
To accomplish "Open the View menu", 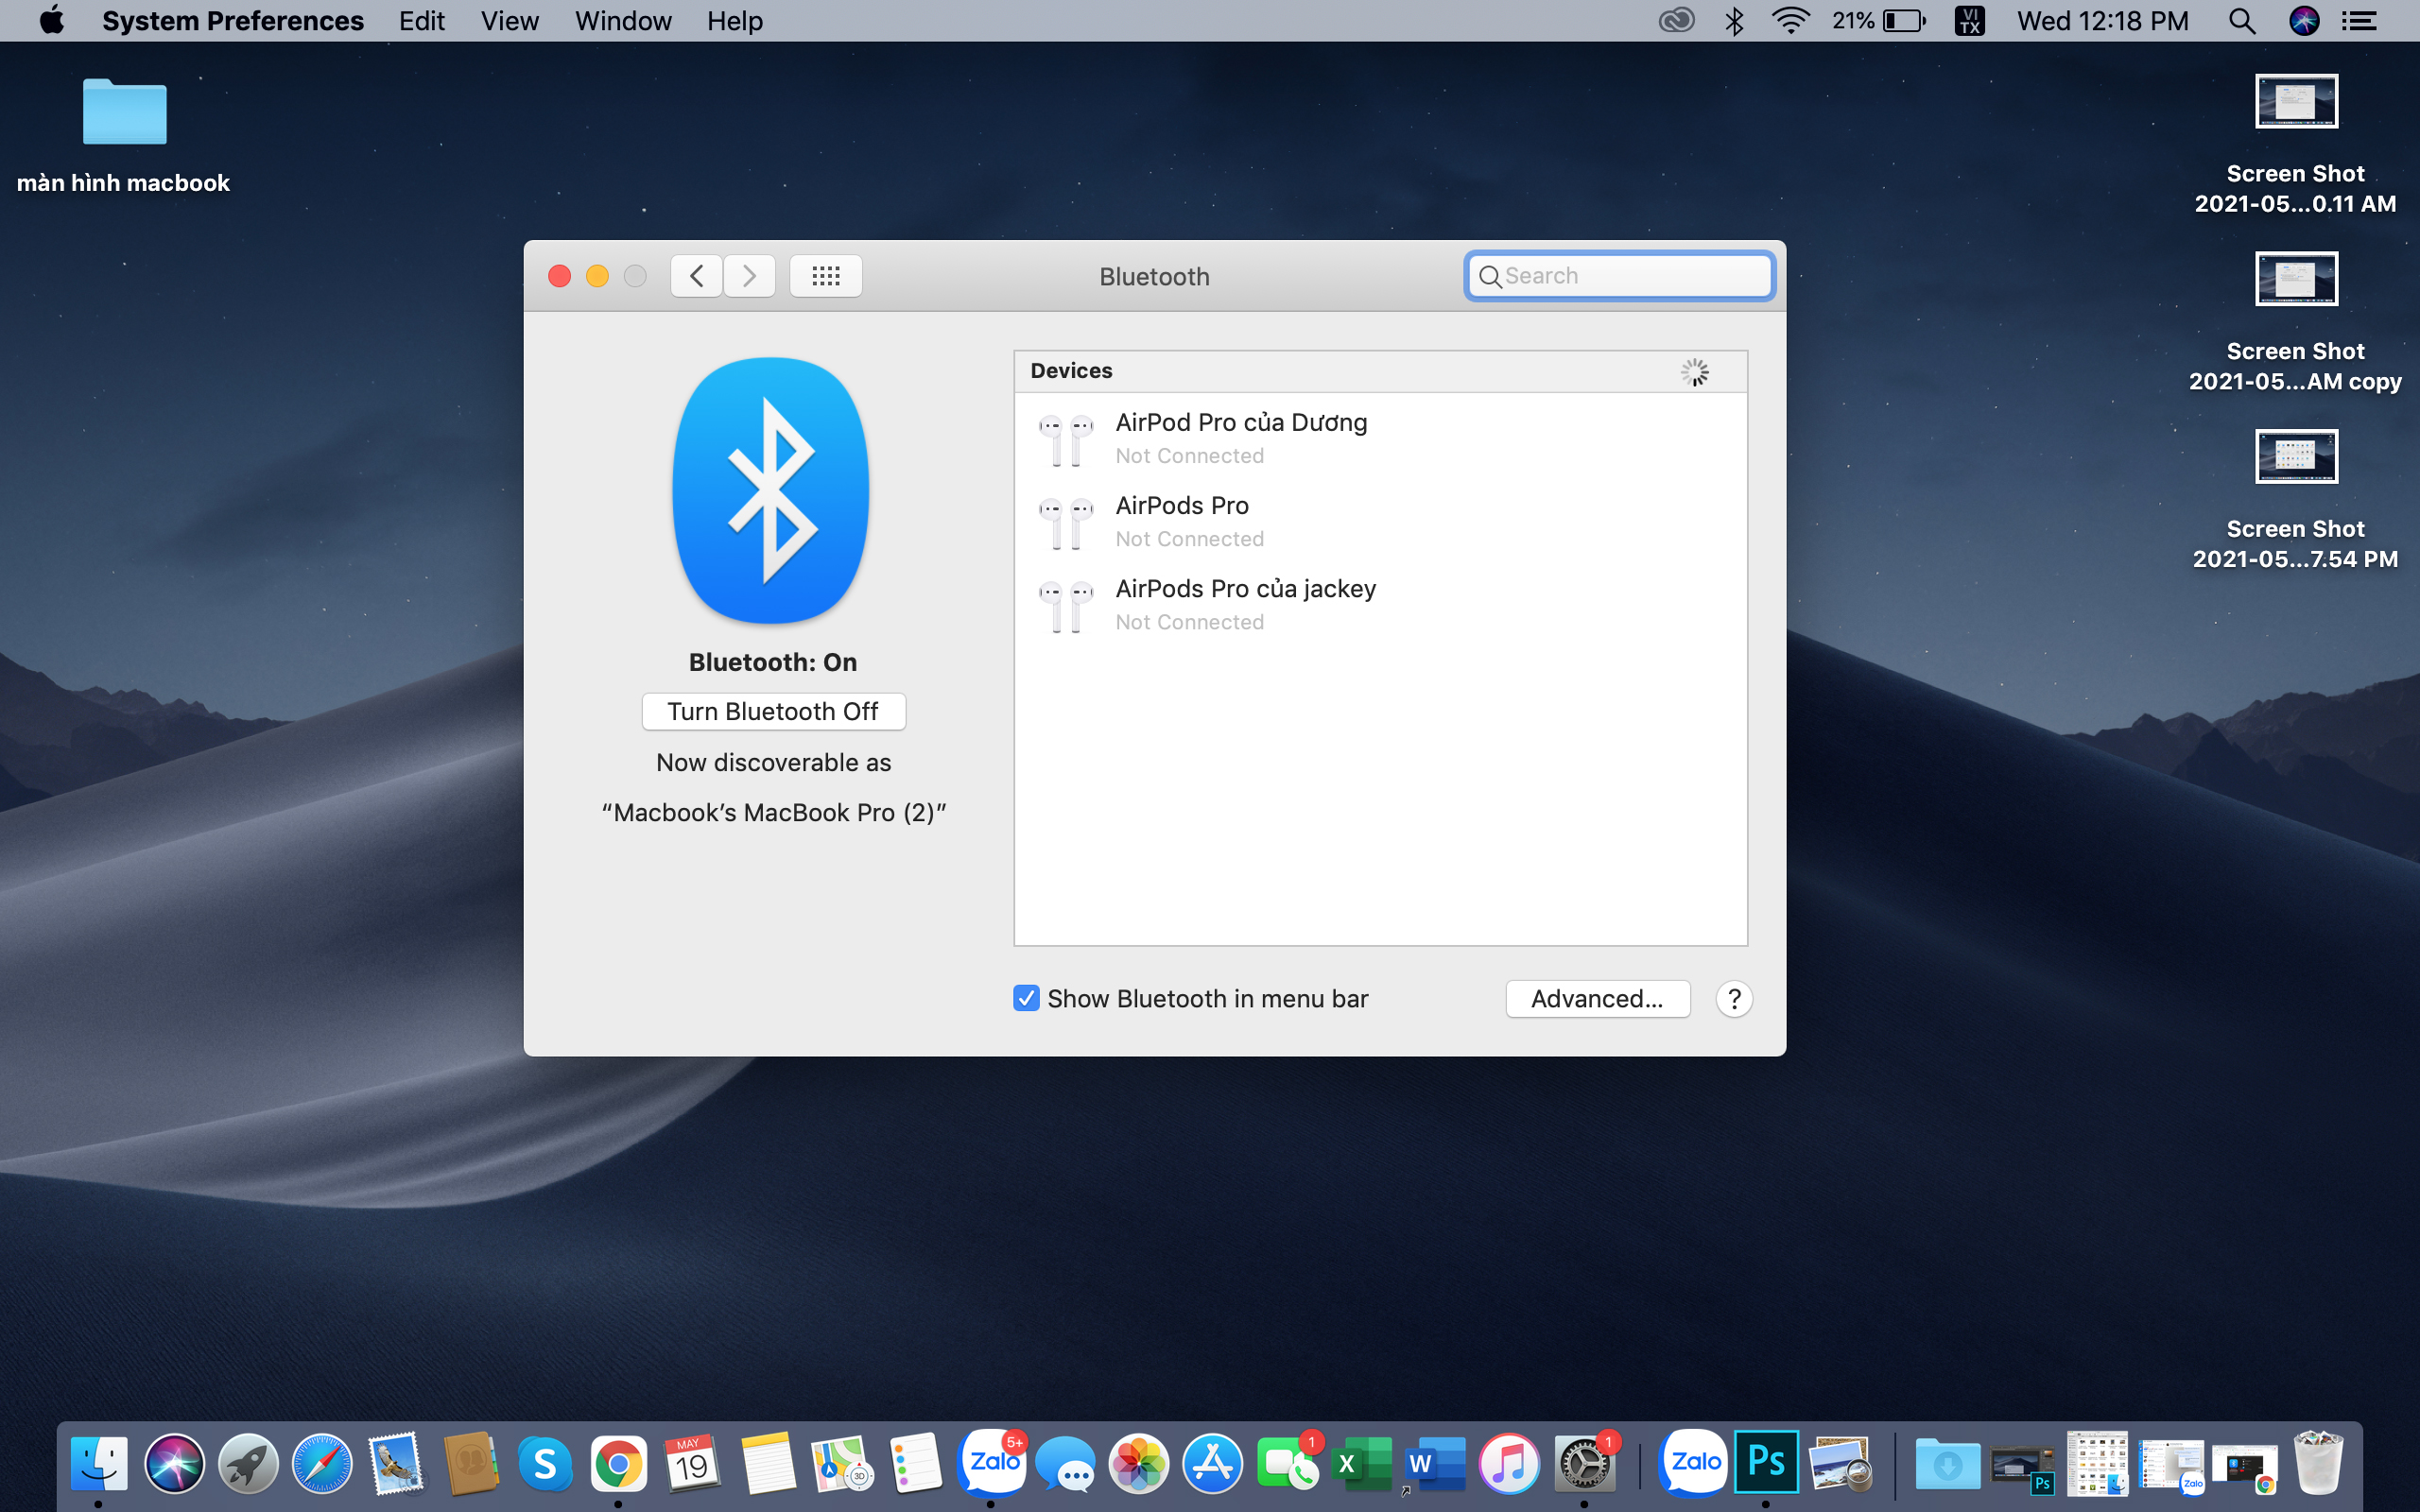I will [x=509, y=21].
